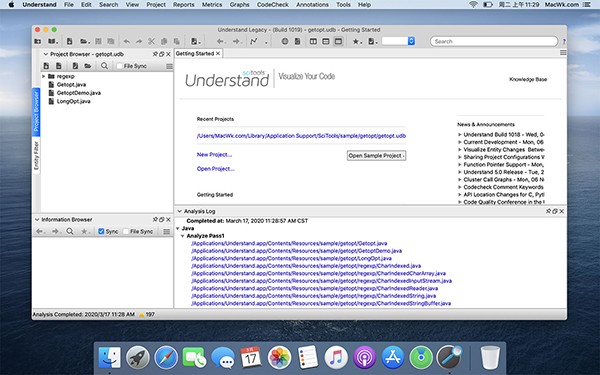The width and height of the screenshot is (600, 375).
Task: Select Getopt.java in Project Browser
Action: 71,85
